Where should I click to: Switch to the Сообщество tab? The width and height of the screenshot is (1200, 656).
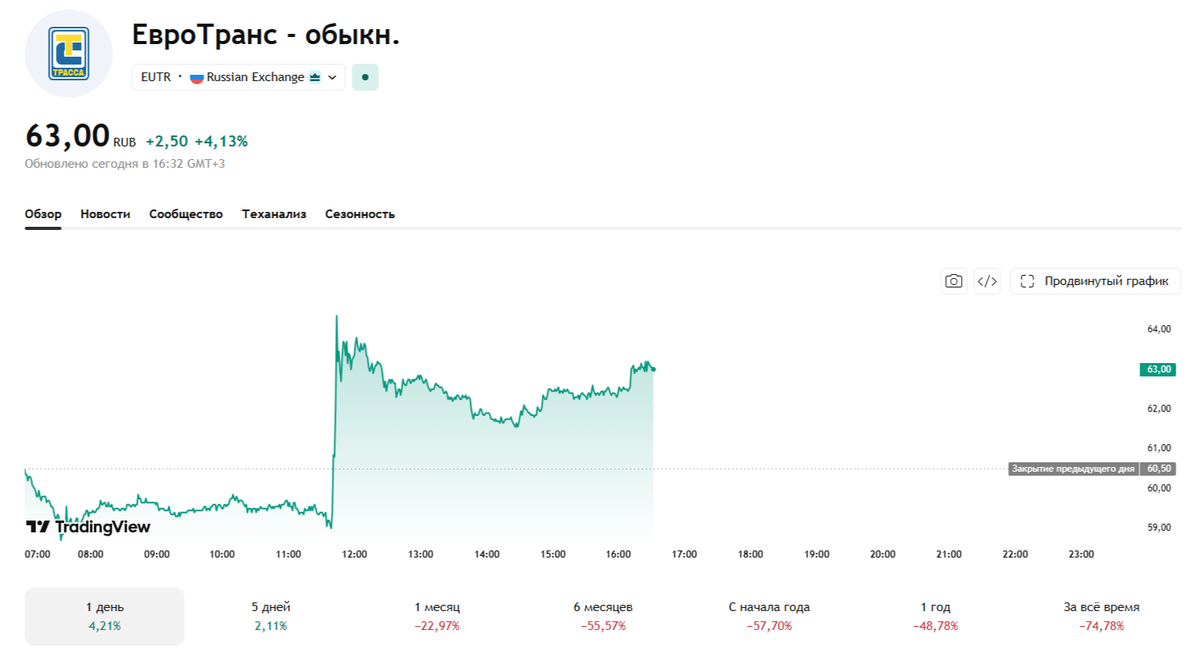pyautogui.click(x=186, y=214)
